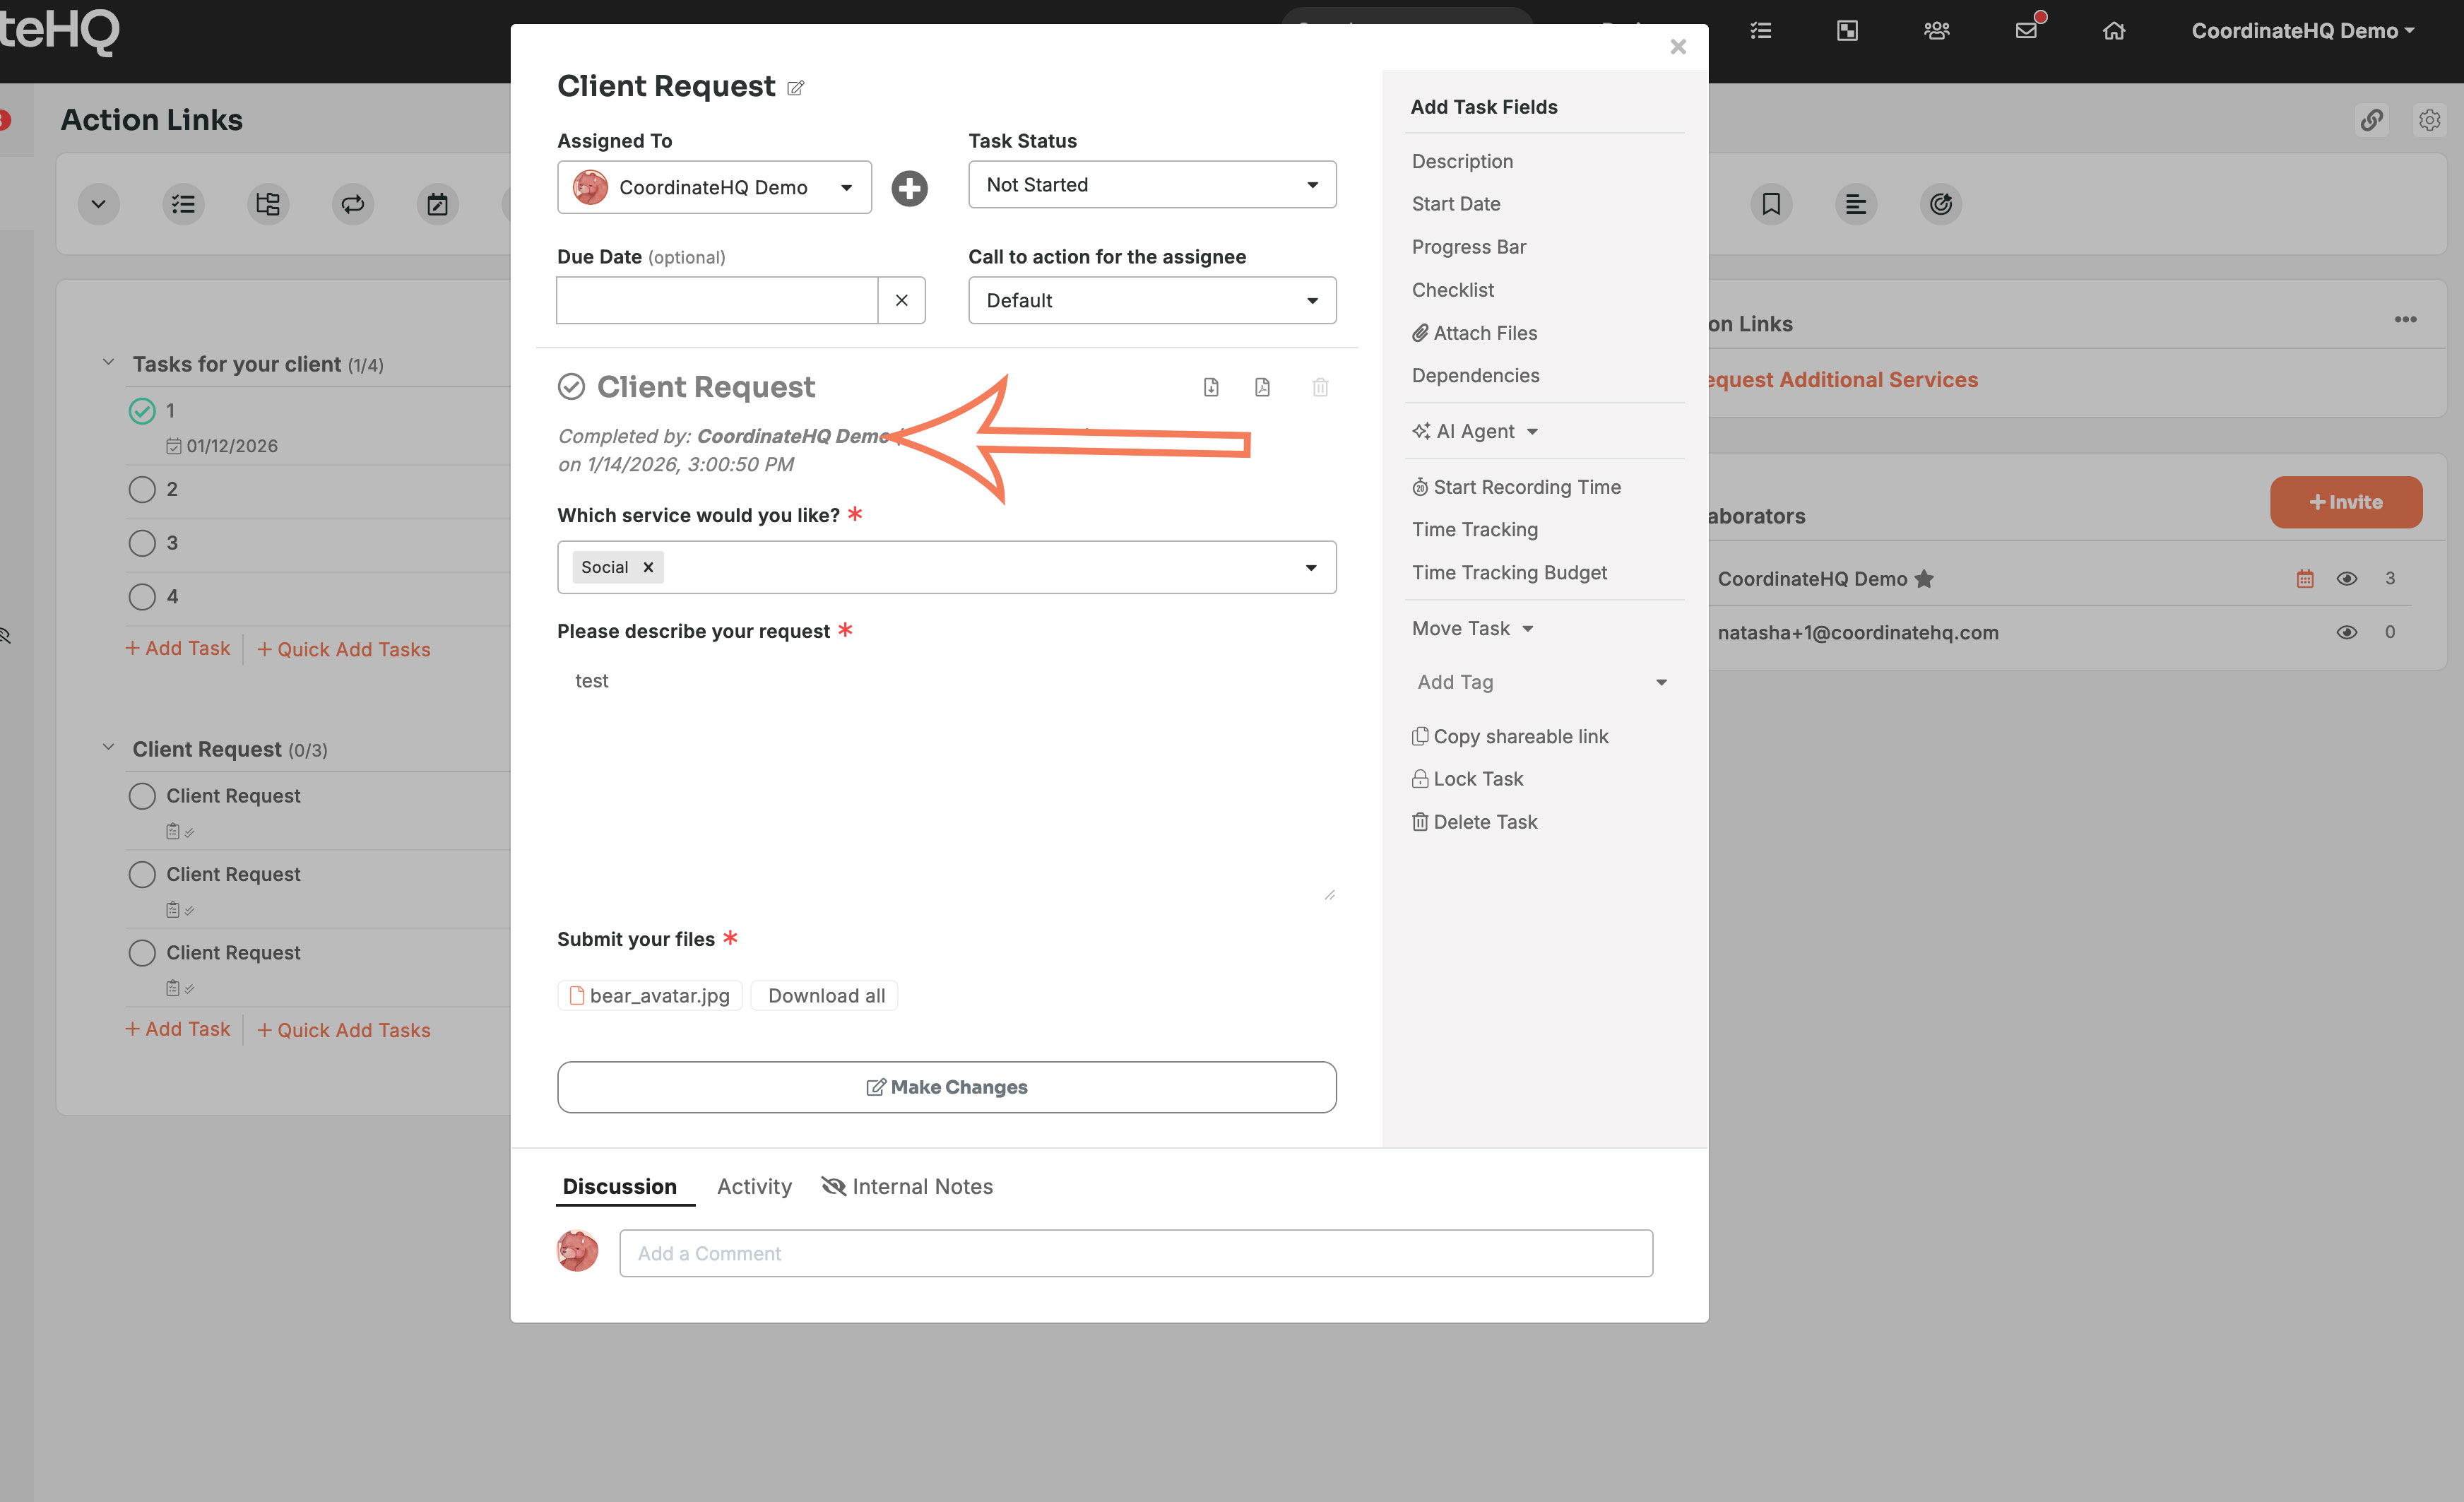2464x1502 pixels.
Task: Check the last Client Request task circle
Action: pyautogui.click(x=142, y=953)
